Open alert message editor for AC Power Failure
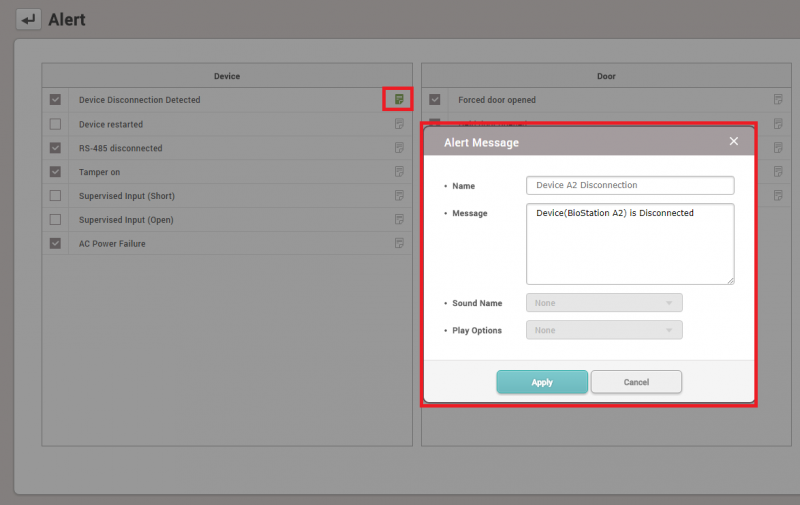Image resolution: width=800 pixels, height=505 pixels. click(399, 243)
